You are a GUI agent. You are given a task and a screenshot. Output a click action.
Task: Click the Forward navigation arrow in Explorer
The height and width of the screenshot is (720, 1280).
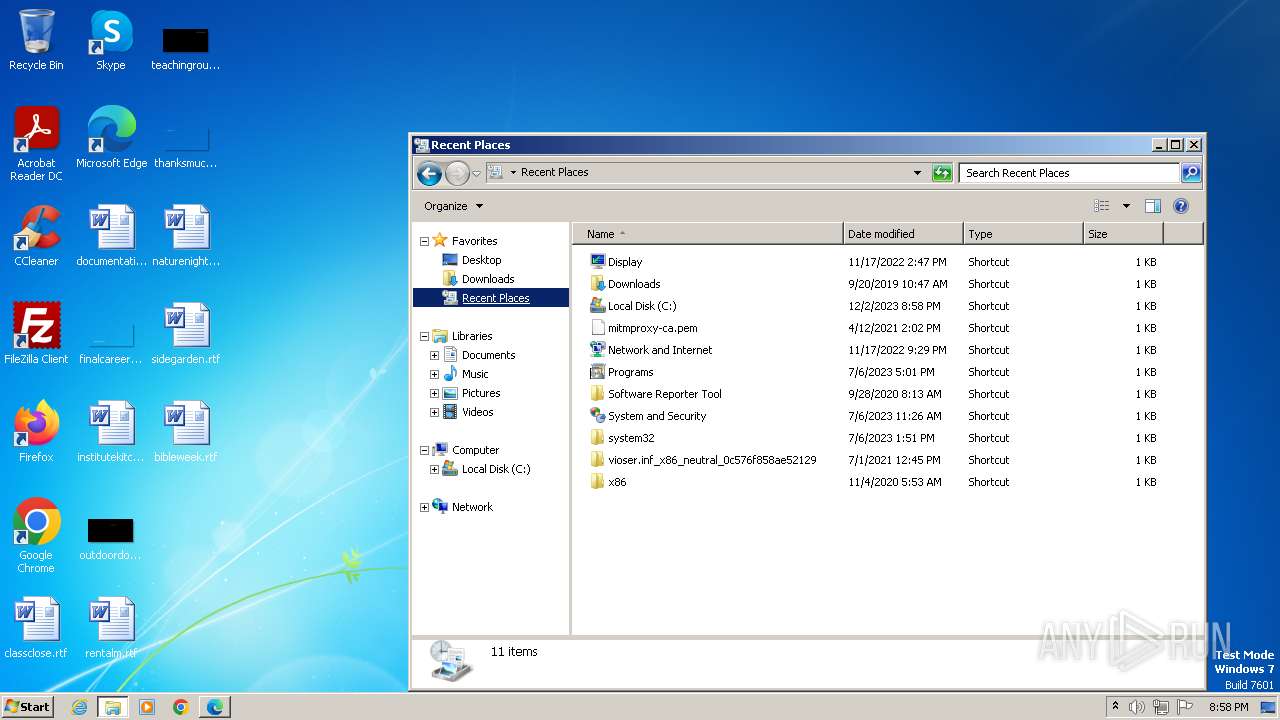click(457, 173)
